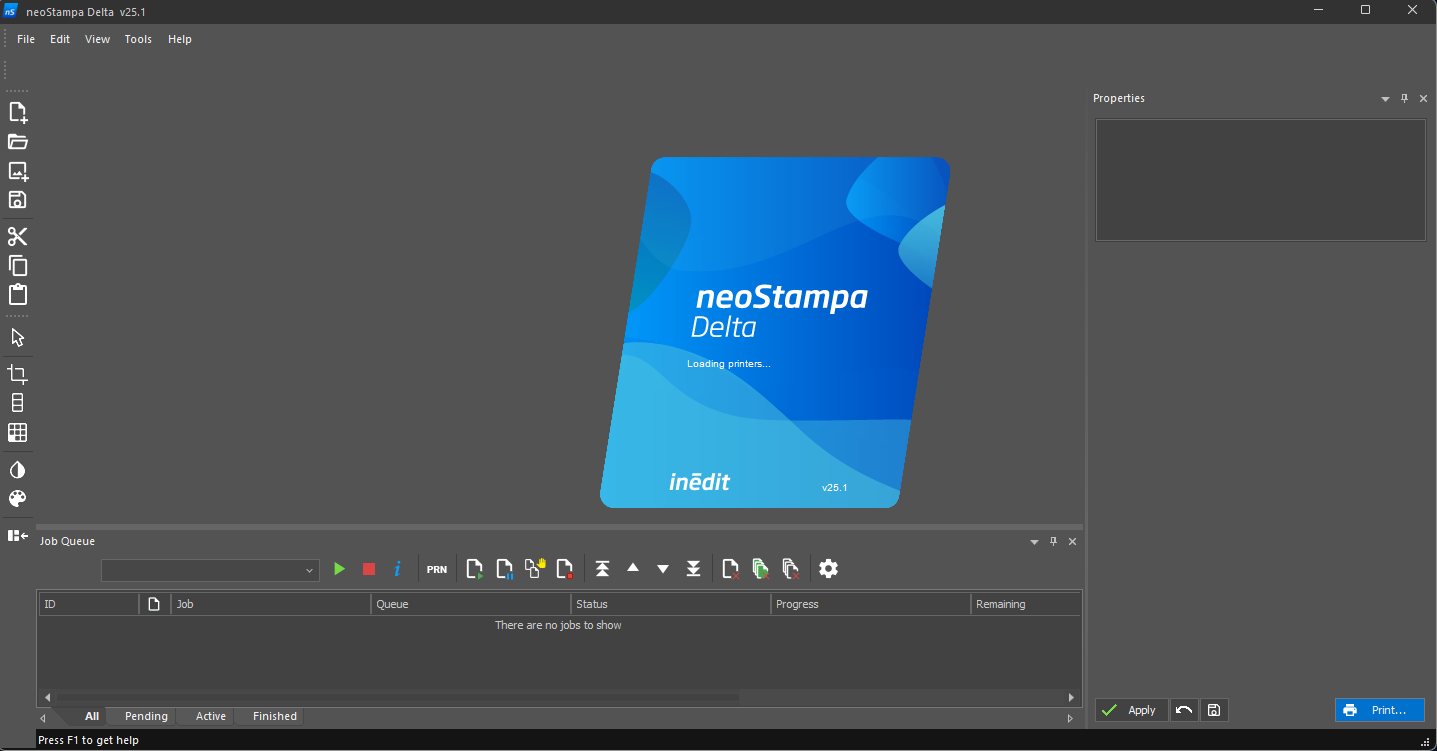Click the Print... button
Image resolution: width=1437 pixels, height=751 pixels.
tap(1379, 710)
